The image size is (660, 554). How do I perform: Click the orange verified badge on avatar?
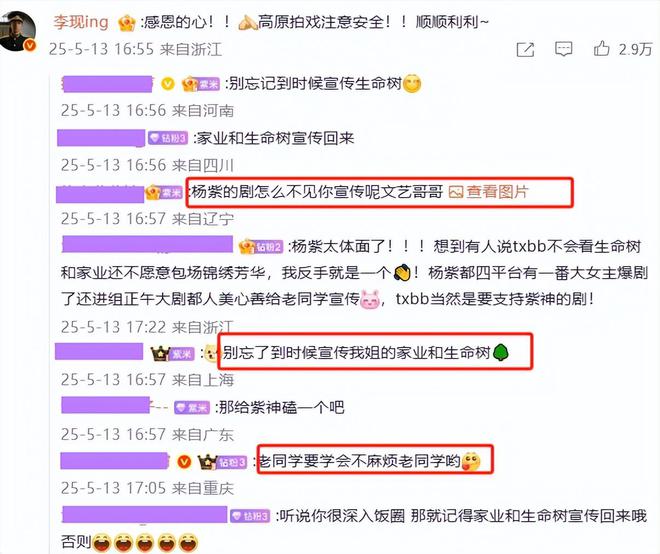coord(30,45)
